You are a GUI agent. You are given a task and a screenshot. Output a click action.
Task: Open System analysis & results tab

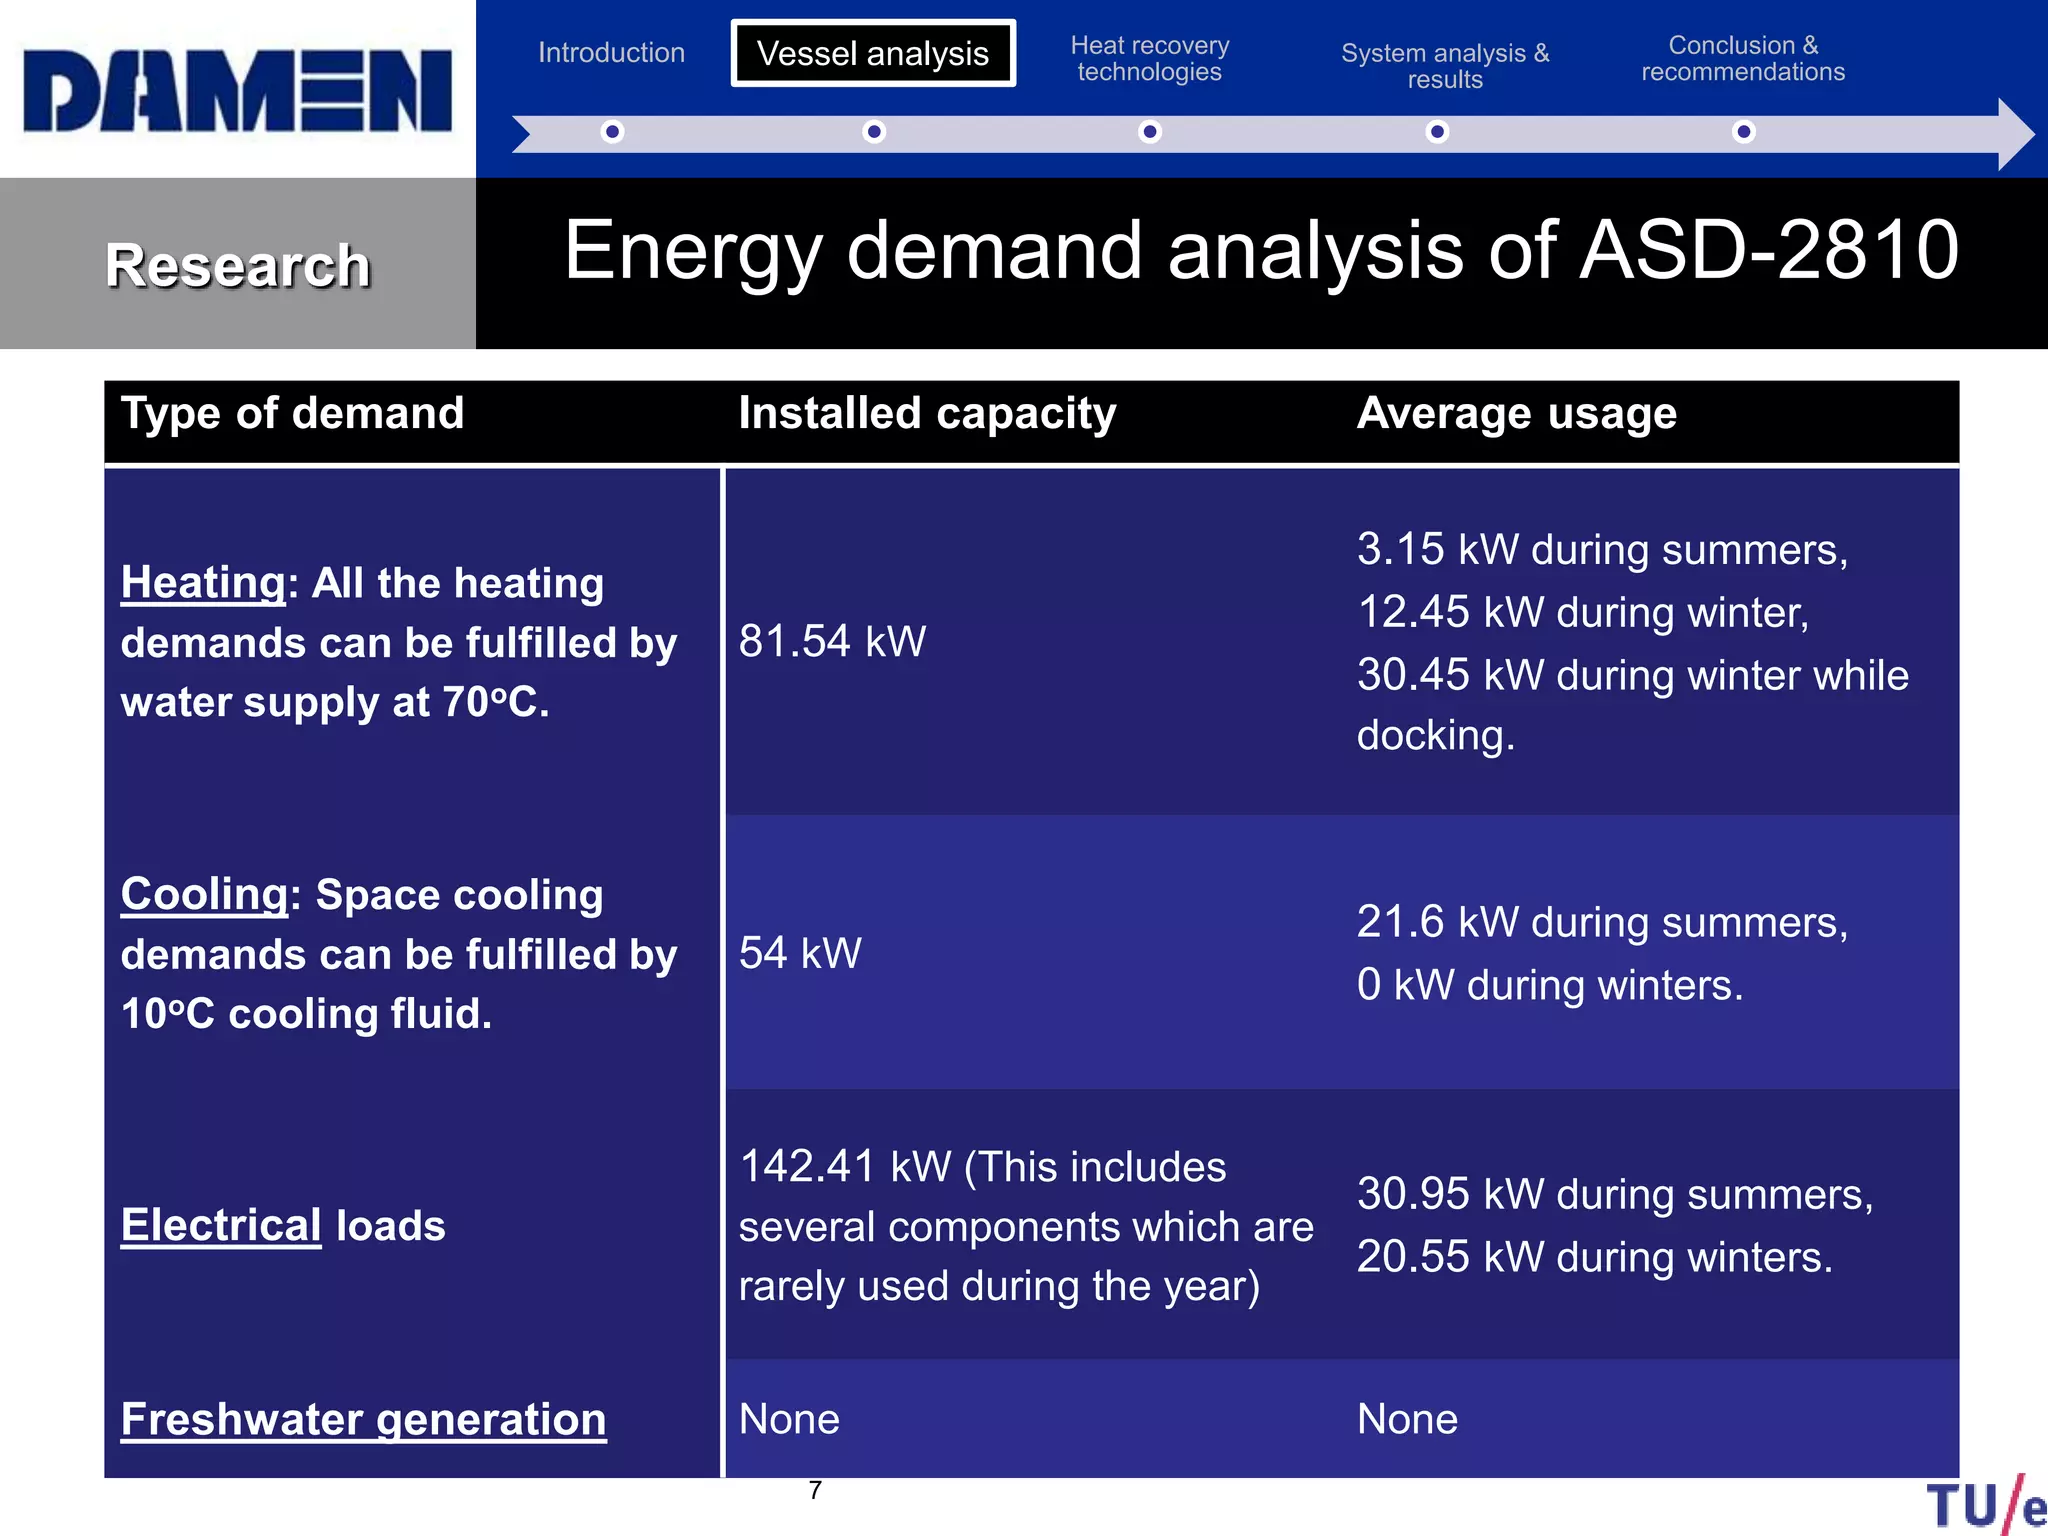[x=1445, y=65]
